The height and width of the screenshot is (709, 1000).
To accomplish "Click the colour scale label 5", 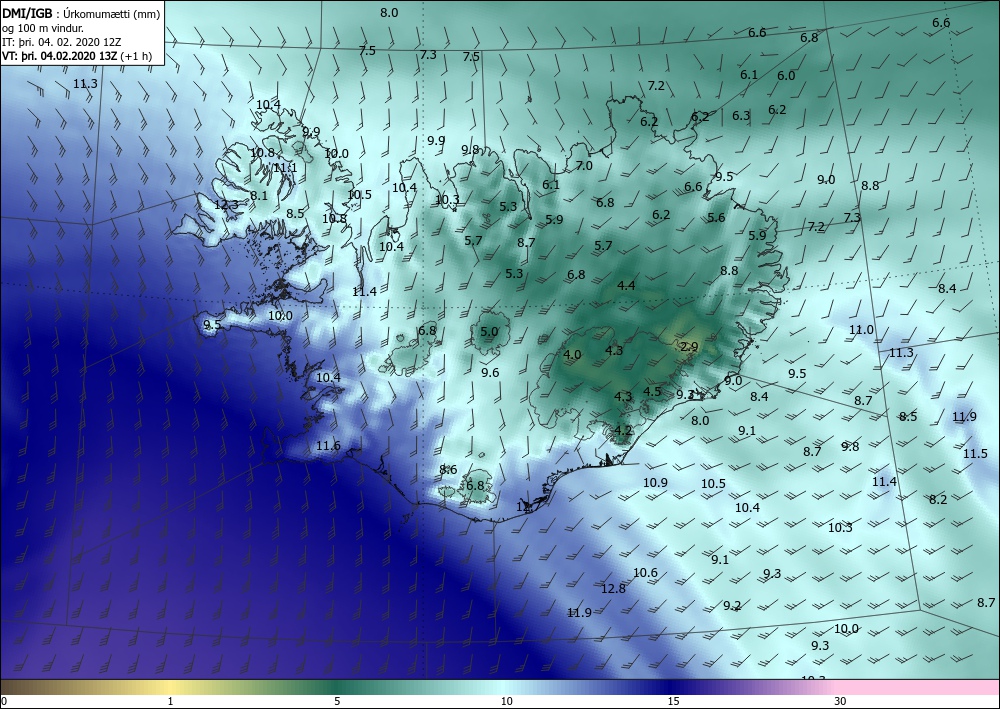I will coord(337,701).
